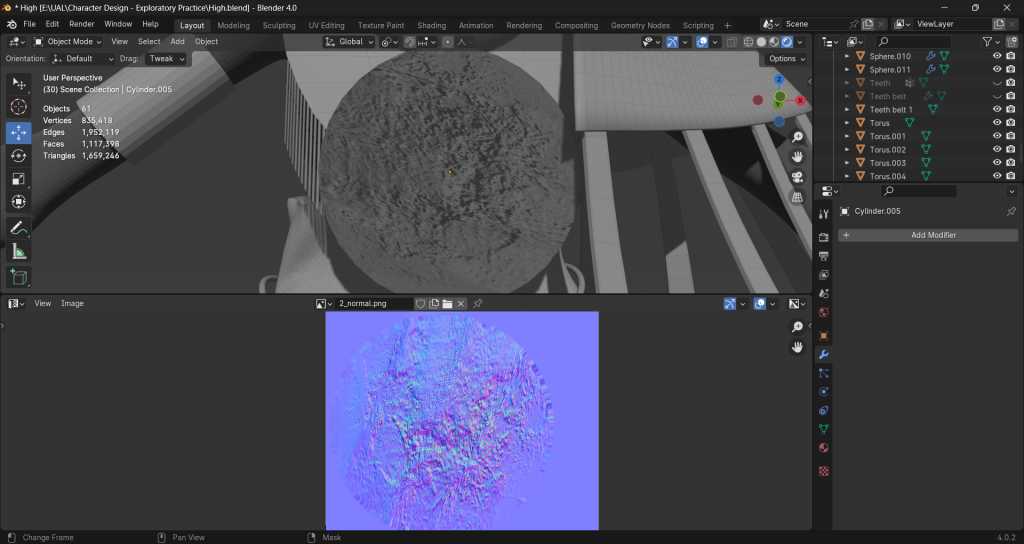Open the viewport Add menu

(178, 42)
